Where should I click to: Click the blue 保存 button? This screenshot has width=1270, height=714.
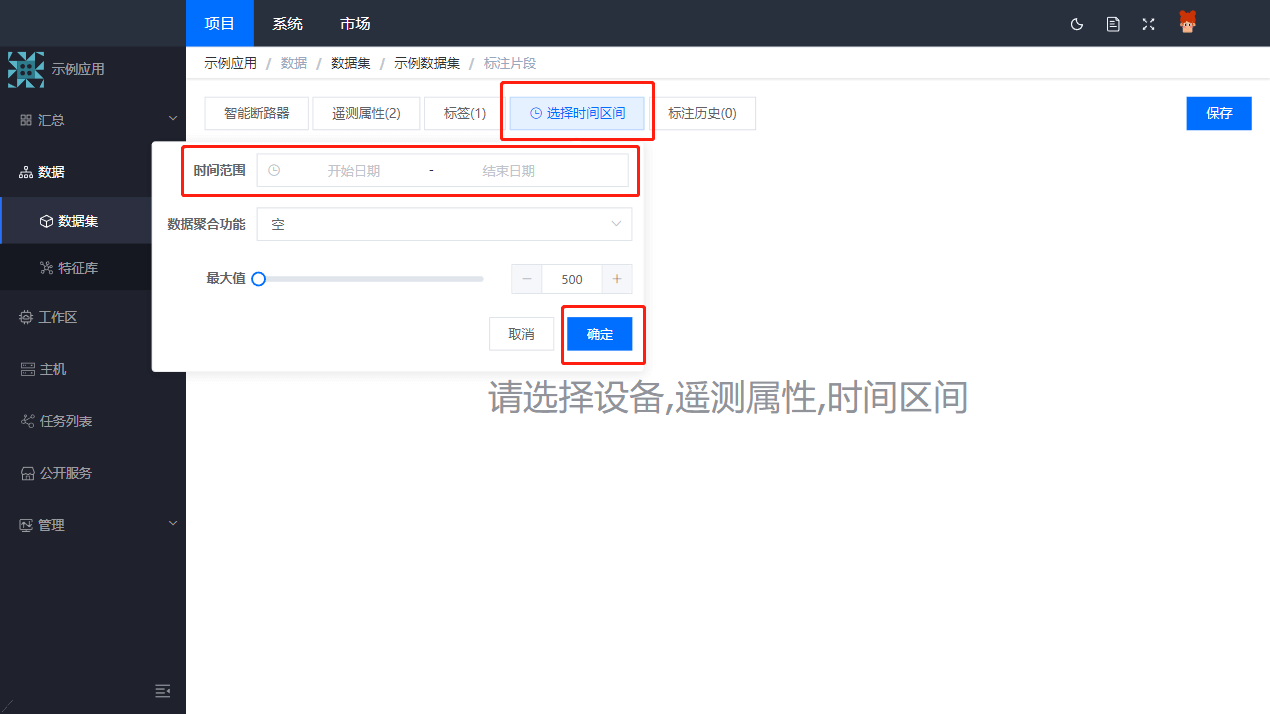[x=1219, y=113]
